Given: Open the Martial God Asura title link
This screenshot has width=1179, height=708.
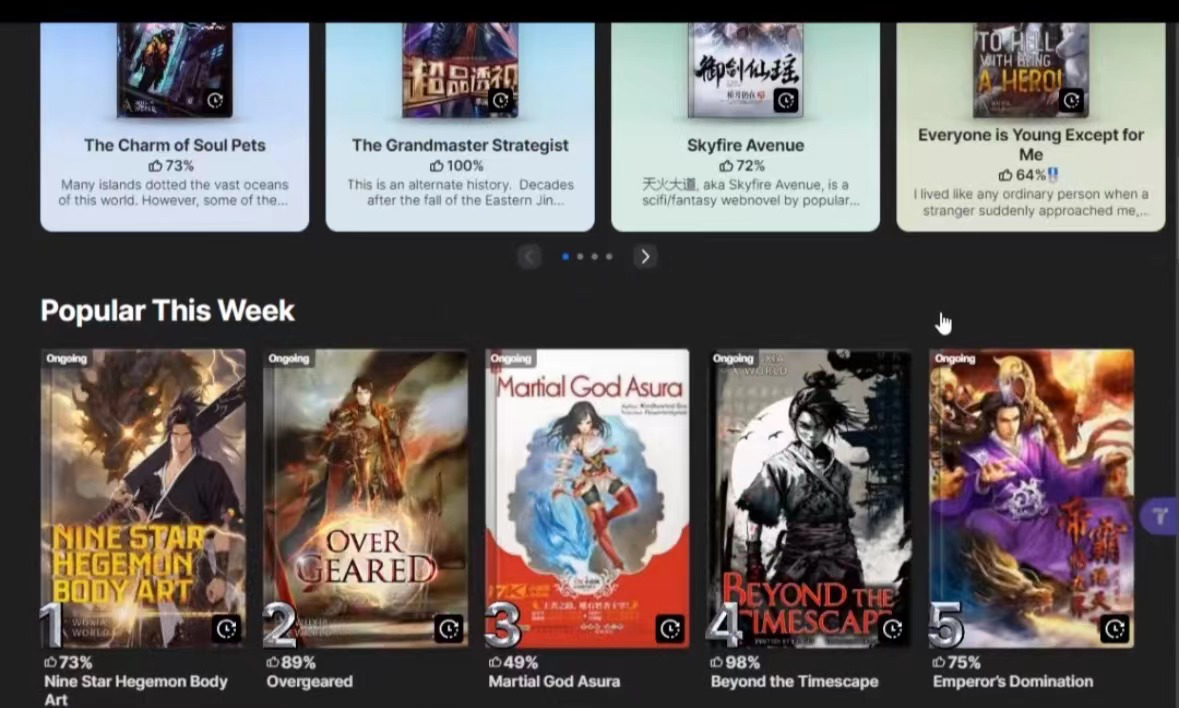Looking at the screenshot, I should click(x=554, y=682).
